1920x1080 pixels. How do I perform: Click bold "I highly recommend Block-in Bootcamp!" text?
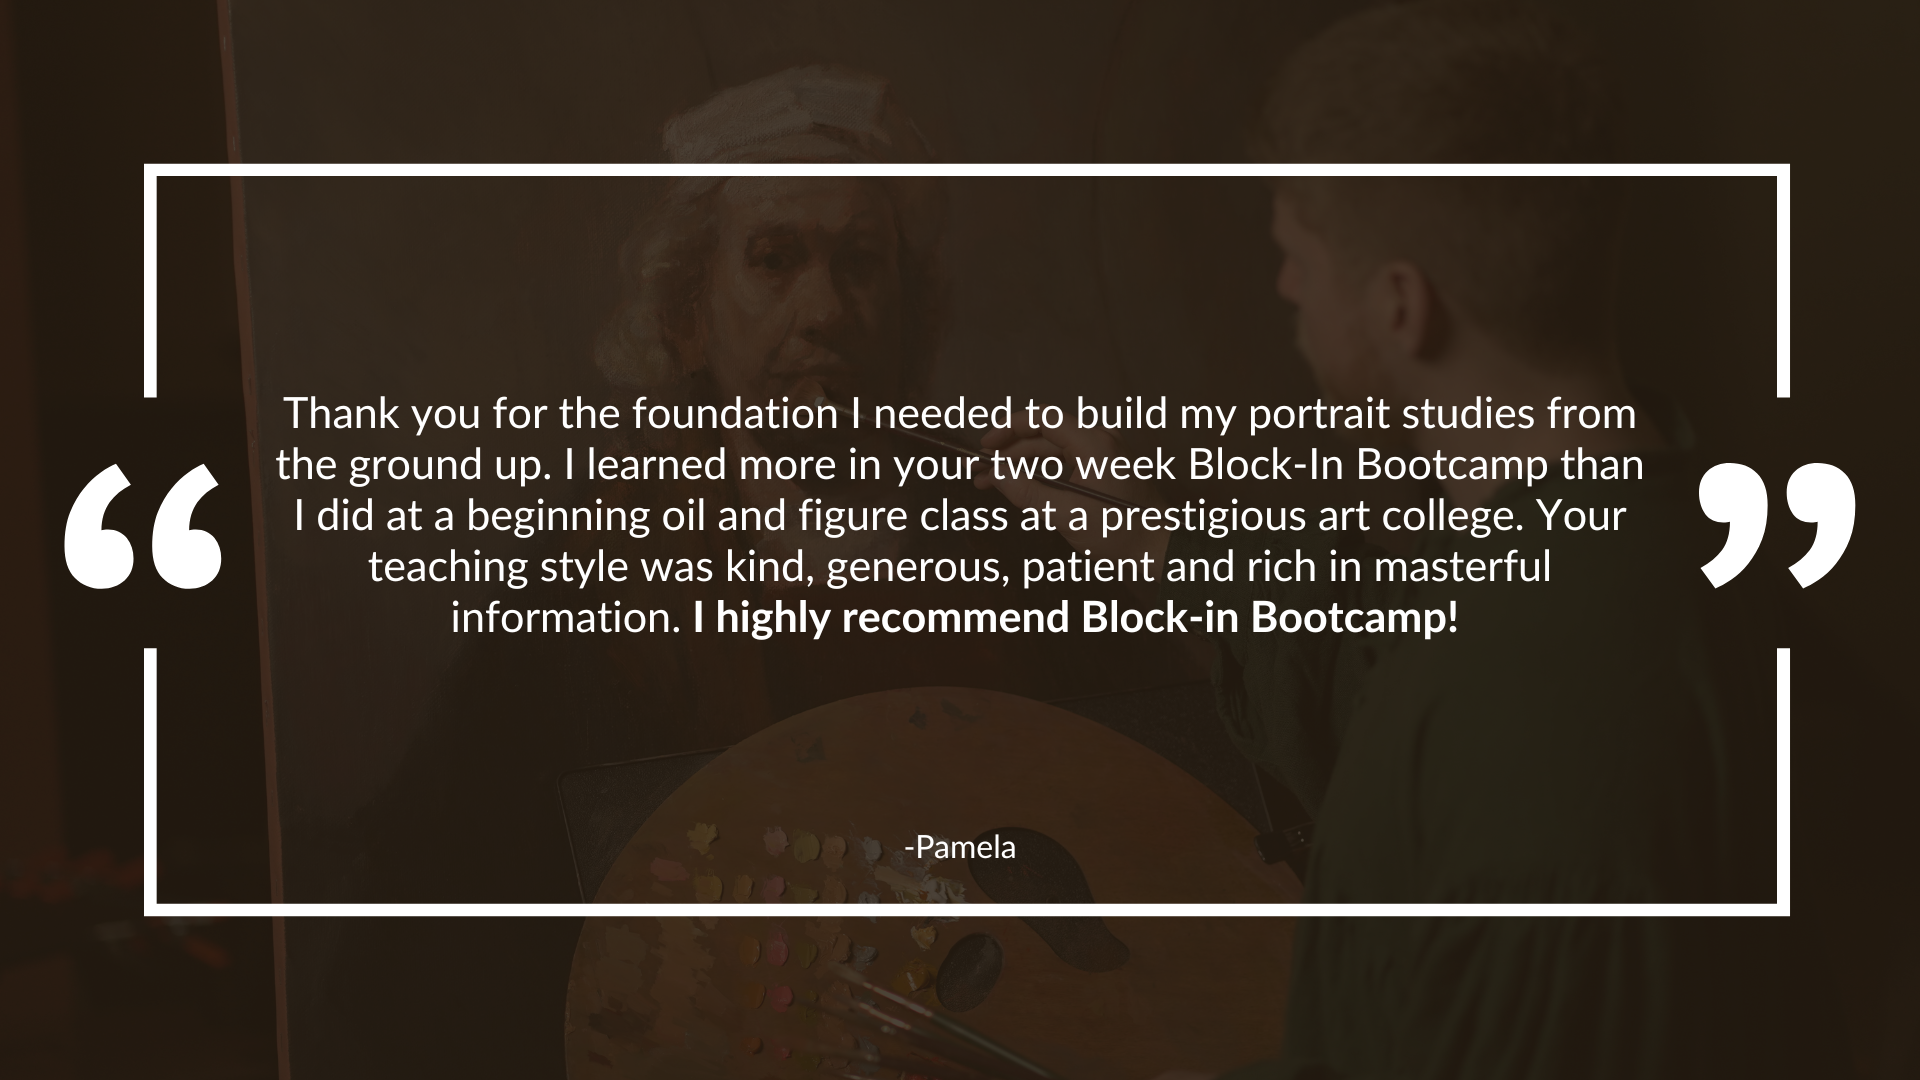(1076, 618)
